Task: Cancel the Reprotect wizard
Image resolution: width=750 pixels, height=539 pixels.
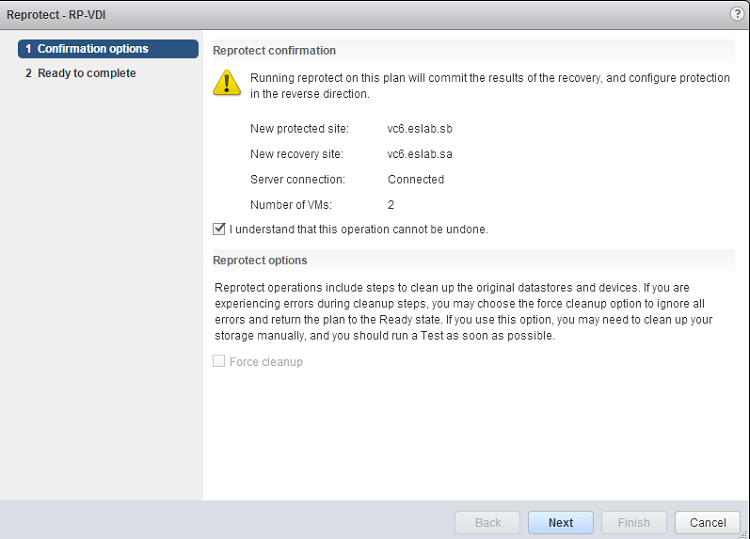Action: [708, 522]
